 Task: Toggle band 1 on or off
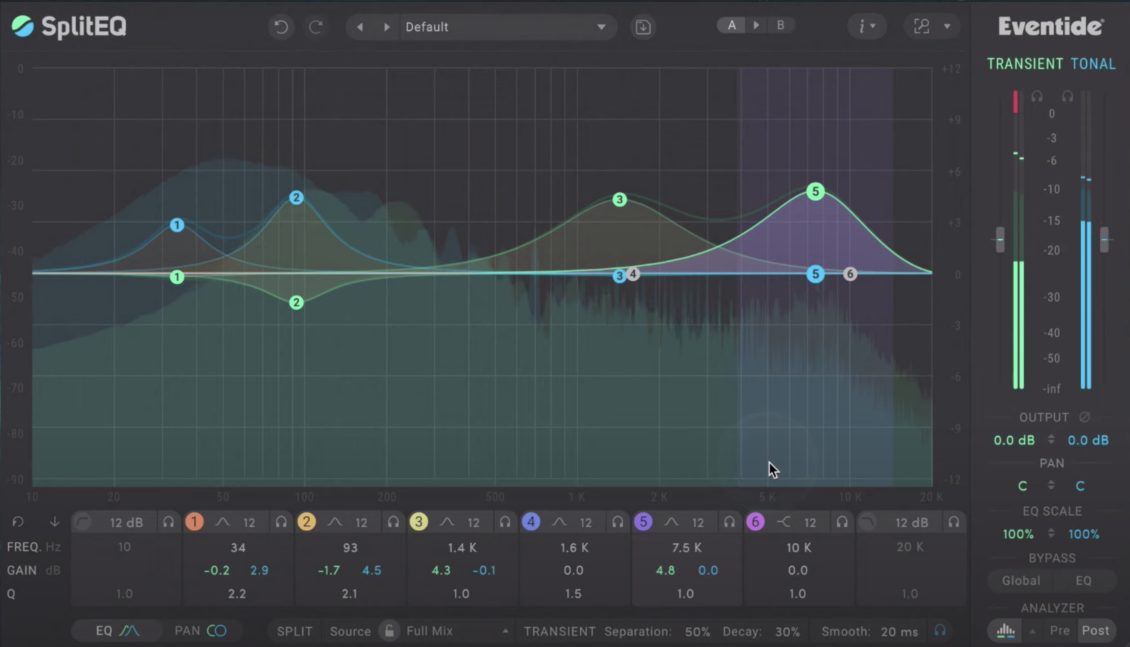click(x=194, y=522)
